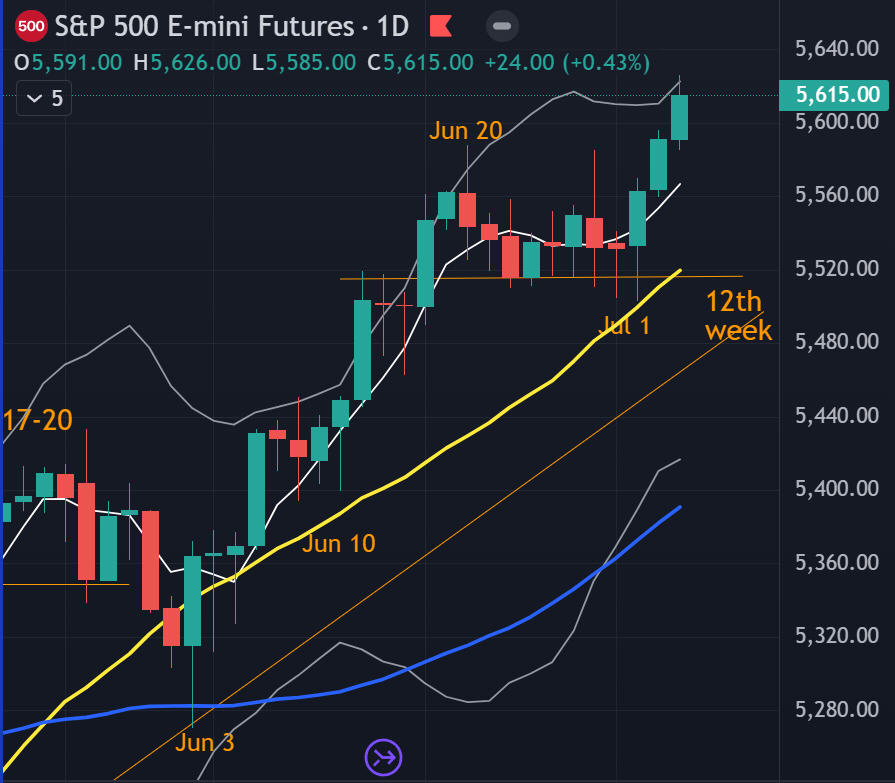
Task: Click the open value O5,591.00
Action: 68,63
